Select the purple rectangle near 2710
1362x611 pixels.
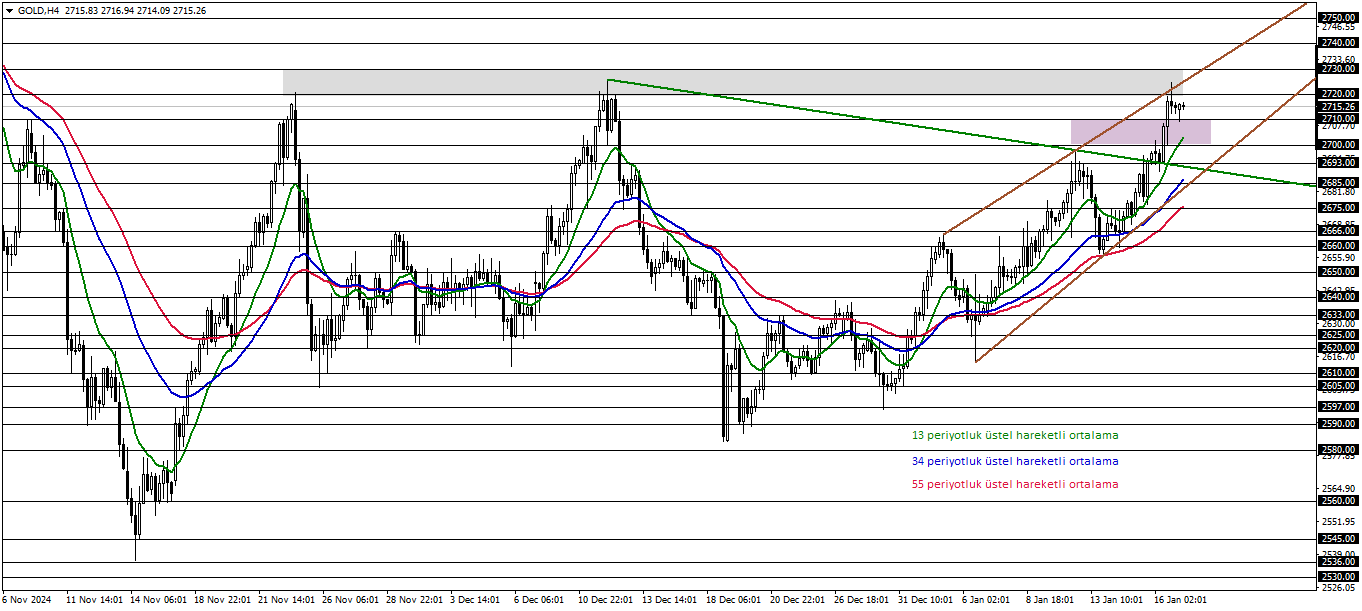click(x=1140, y=131)
